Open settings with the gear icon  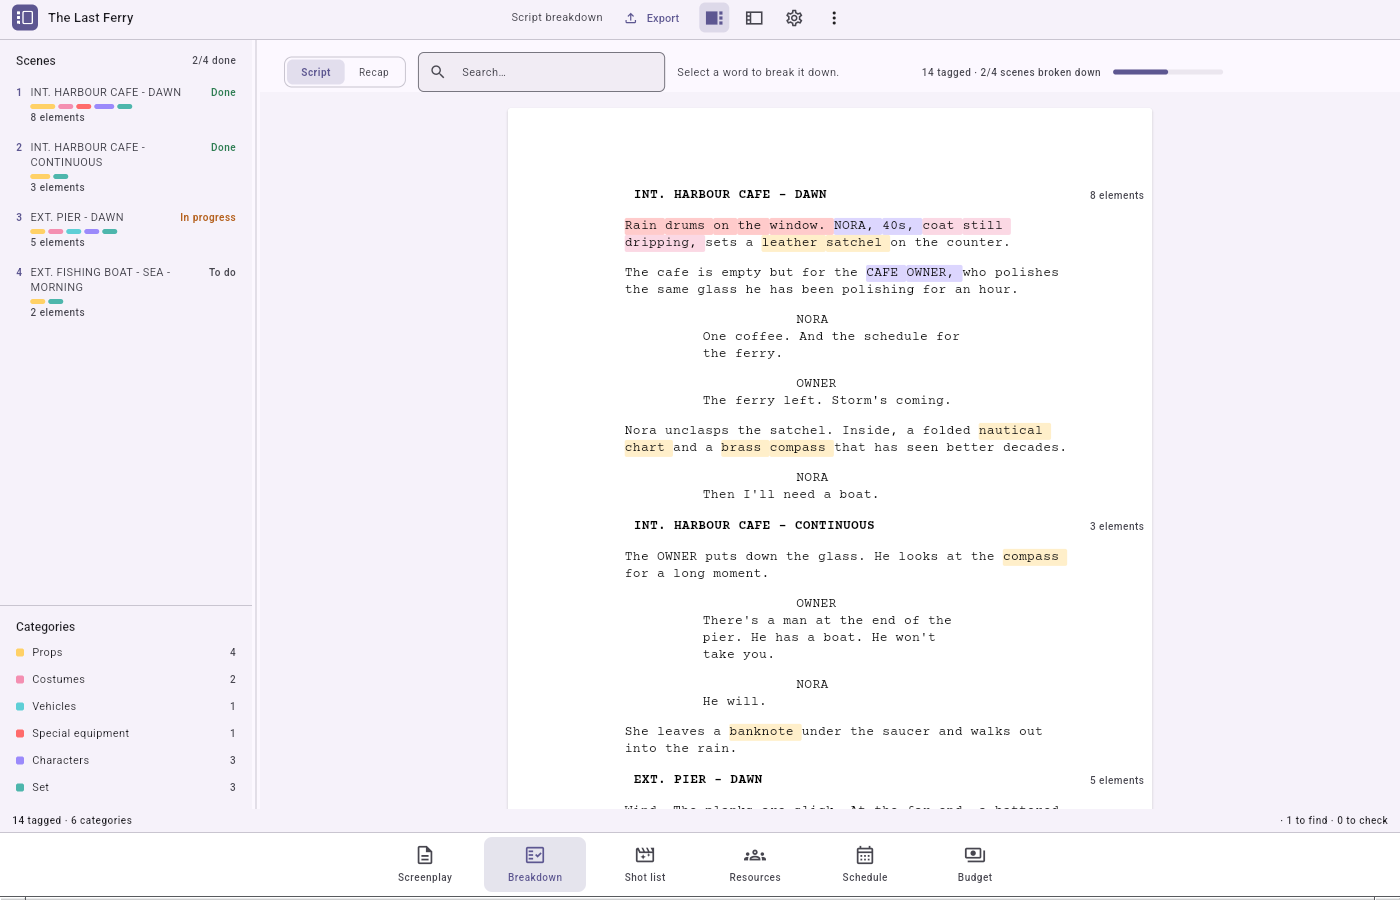pyautogui.click(x=794, y=18)
